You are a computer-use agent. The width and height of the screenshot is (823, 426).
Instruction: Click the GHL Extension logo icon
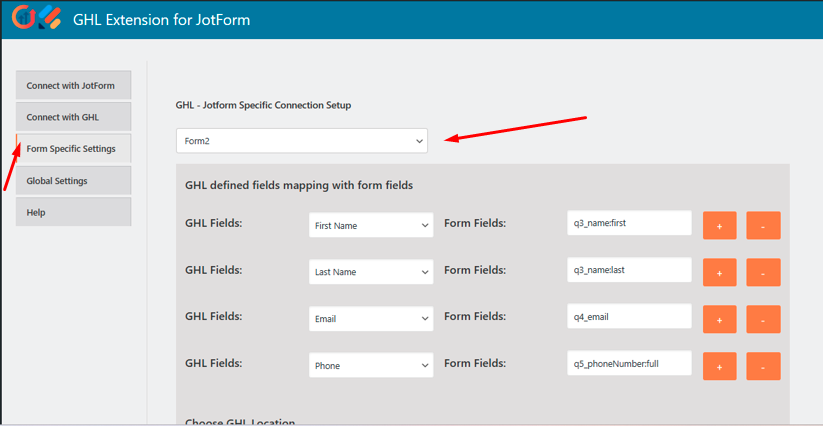(33, 19)
